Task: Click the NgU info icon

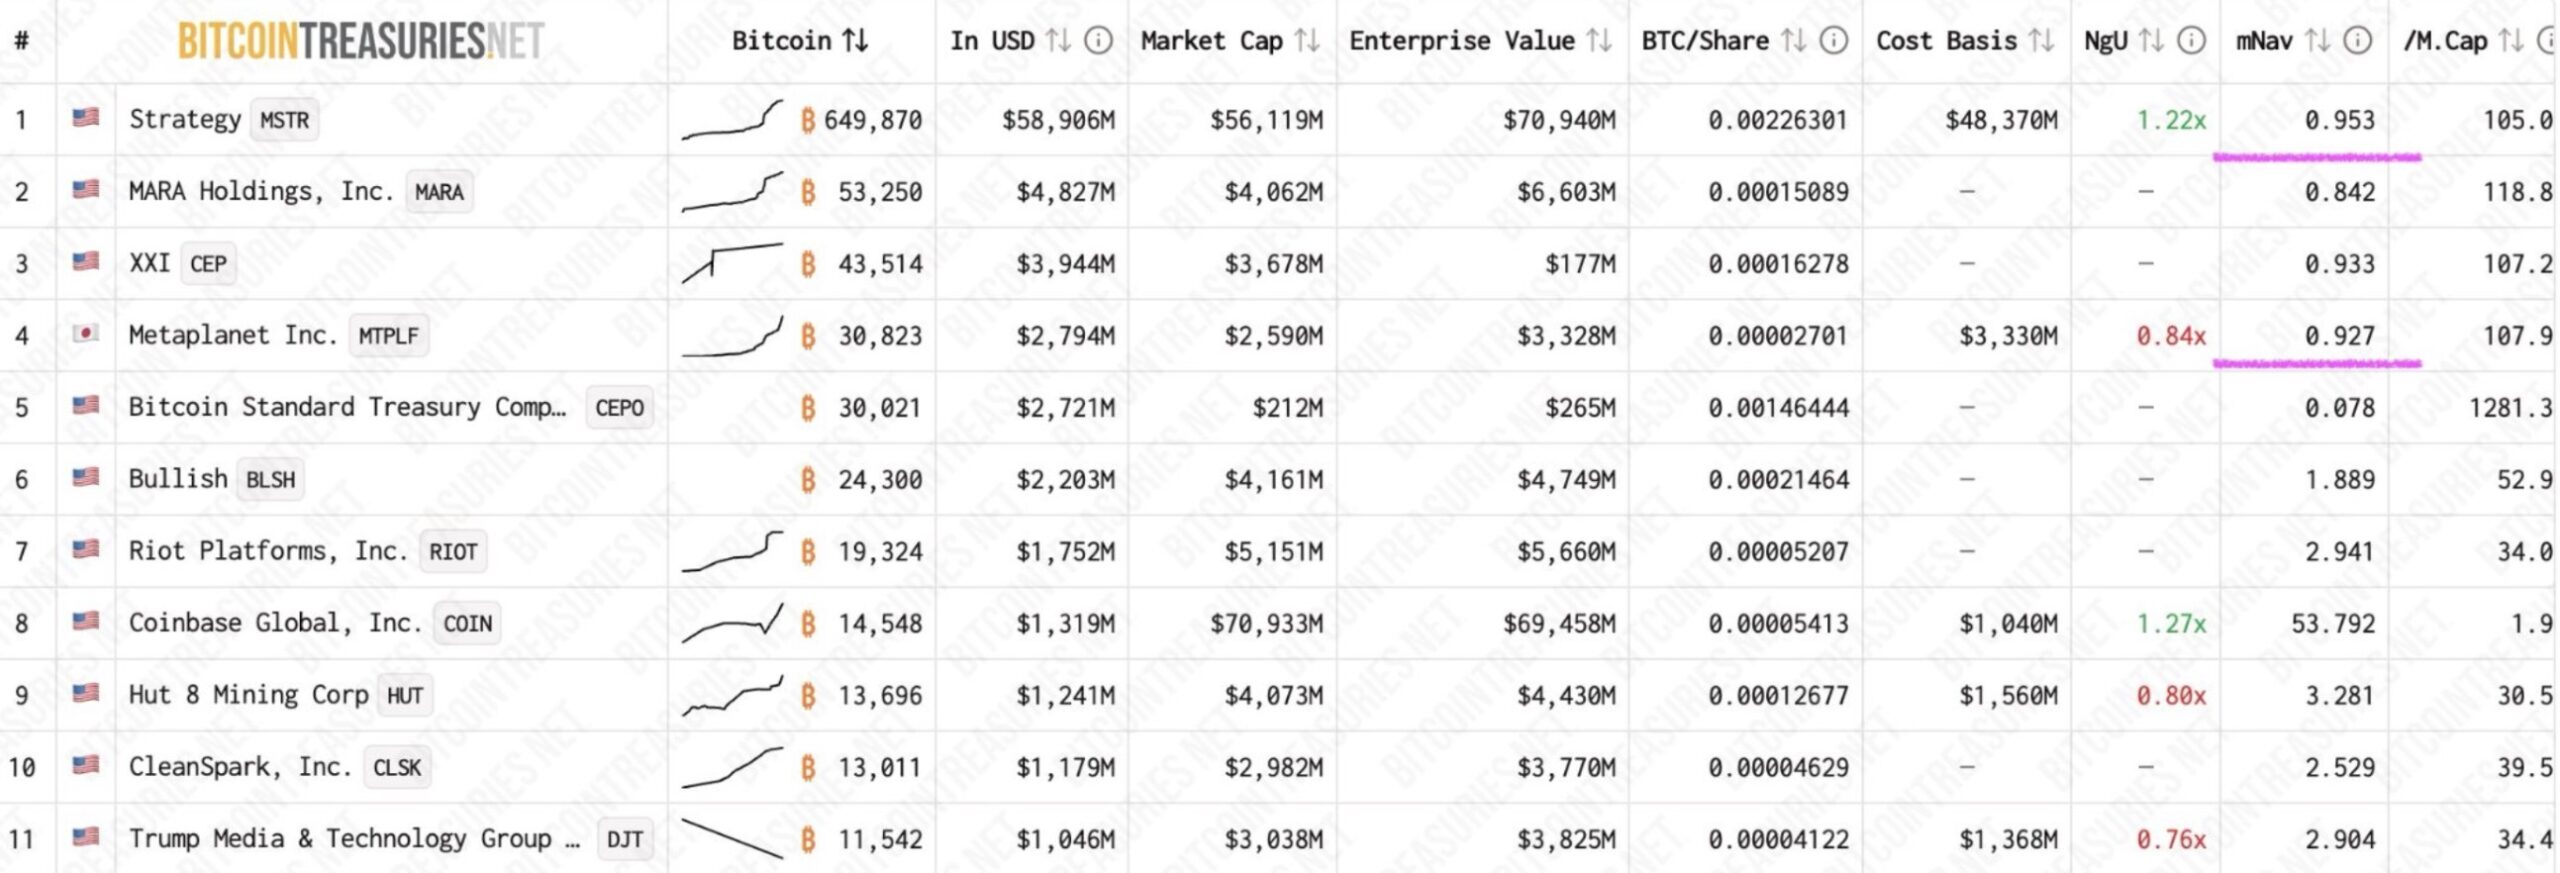Action: coord(2191,41)
